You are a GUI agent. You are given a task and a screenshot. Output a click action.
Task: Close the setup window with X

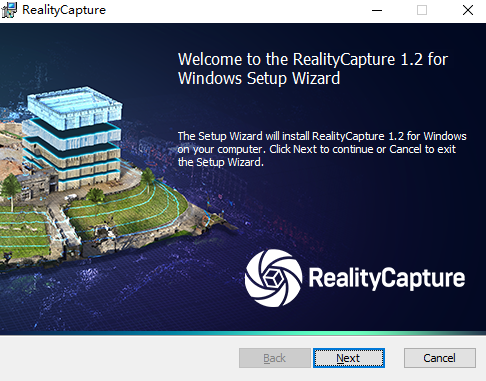(468, 10)
